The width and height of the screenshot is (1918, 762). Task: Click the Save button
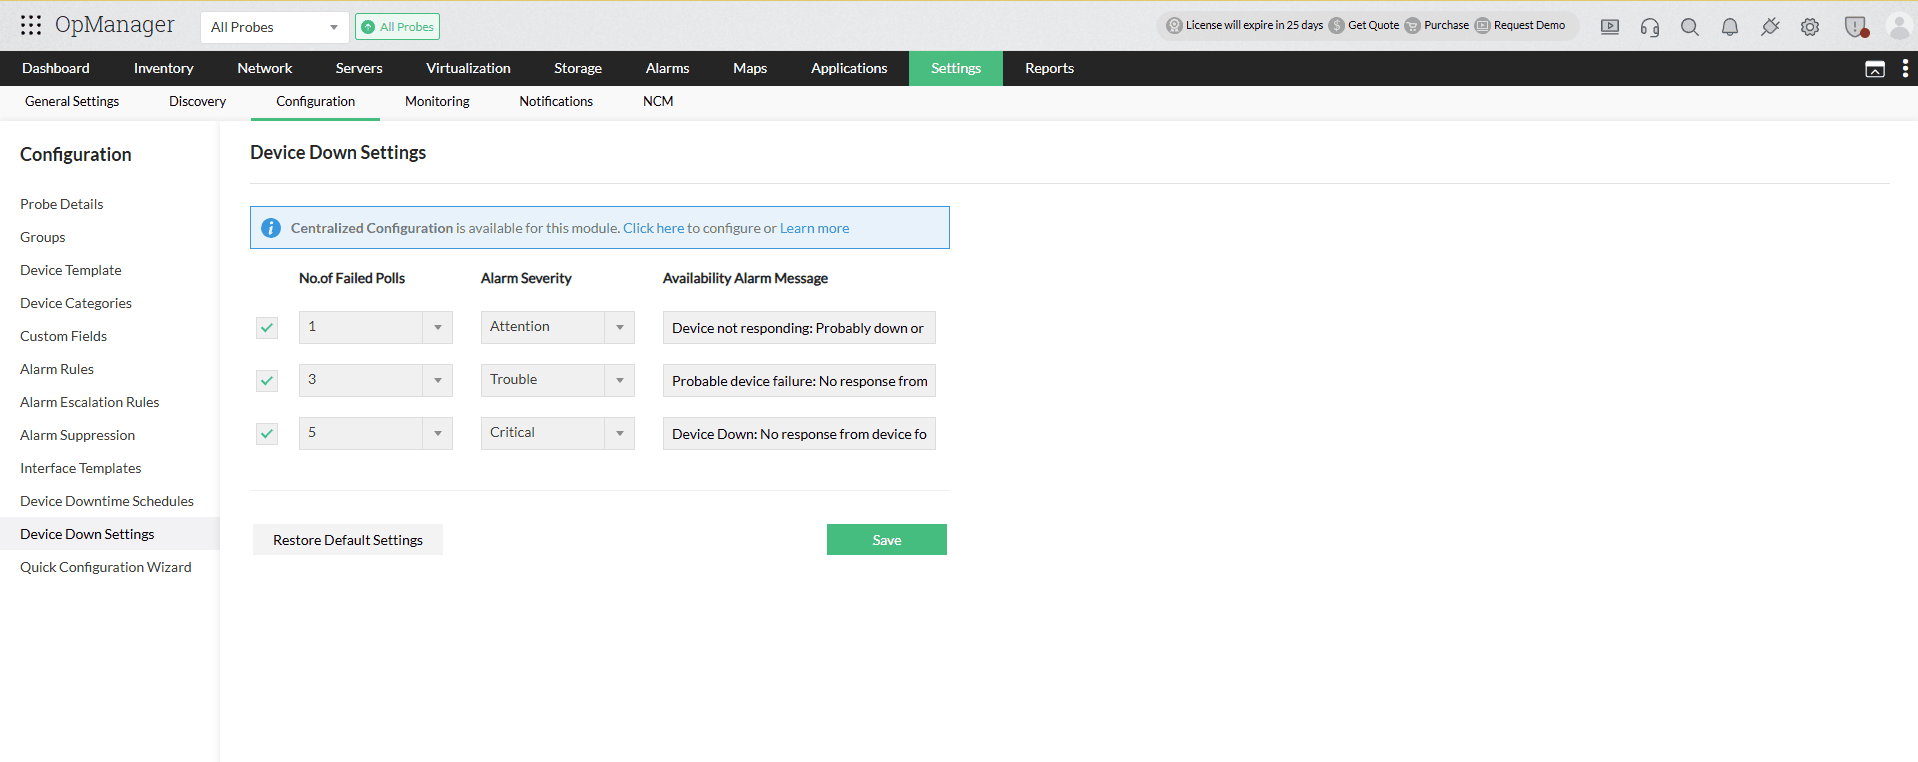pyautogui.click(x=887, y=540)
